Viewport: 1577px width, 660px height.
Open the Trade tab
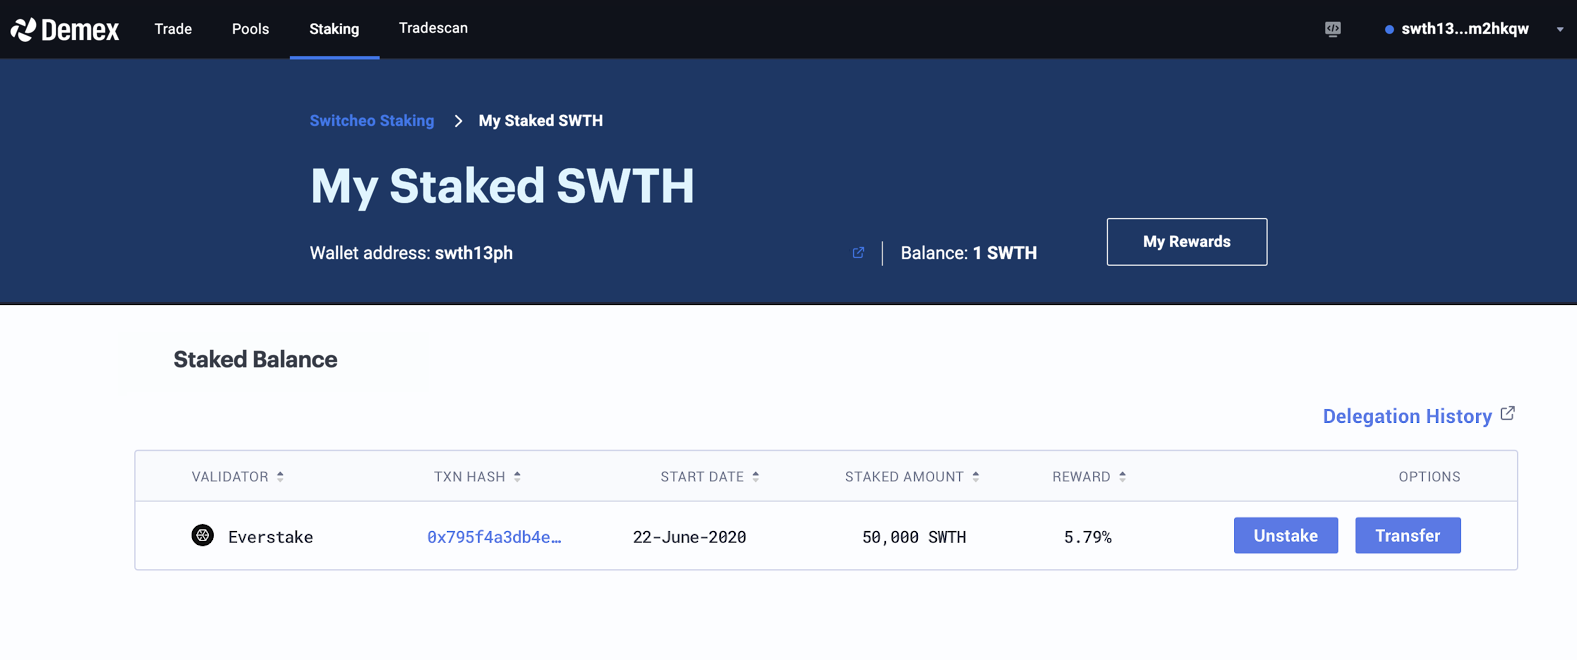[x=173, y=29]
